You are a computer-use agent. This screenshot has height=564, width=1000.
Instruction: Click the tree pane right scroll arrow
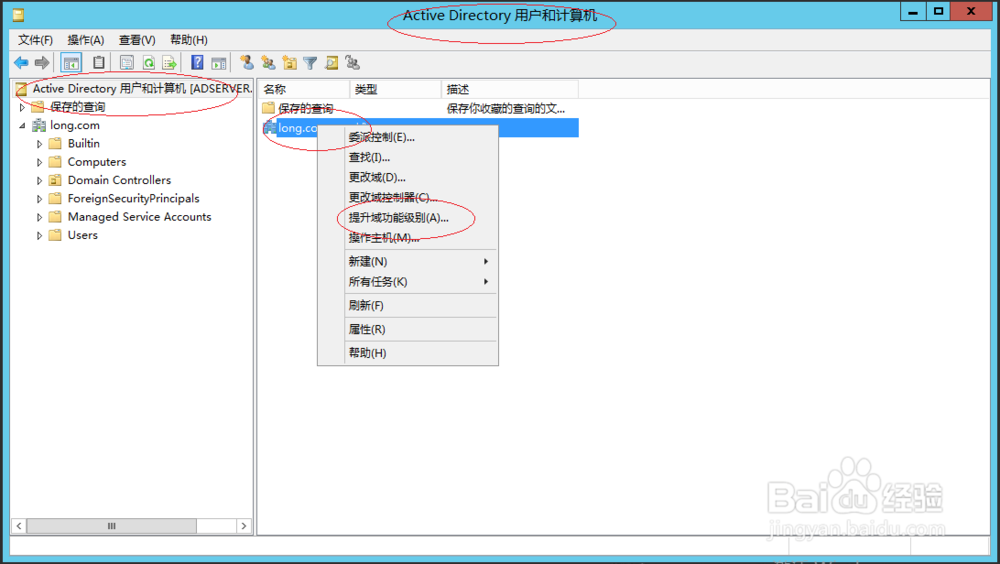click(x=244, y=526)
